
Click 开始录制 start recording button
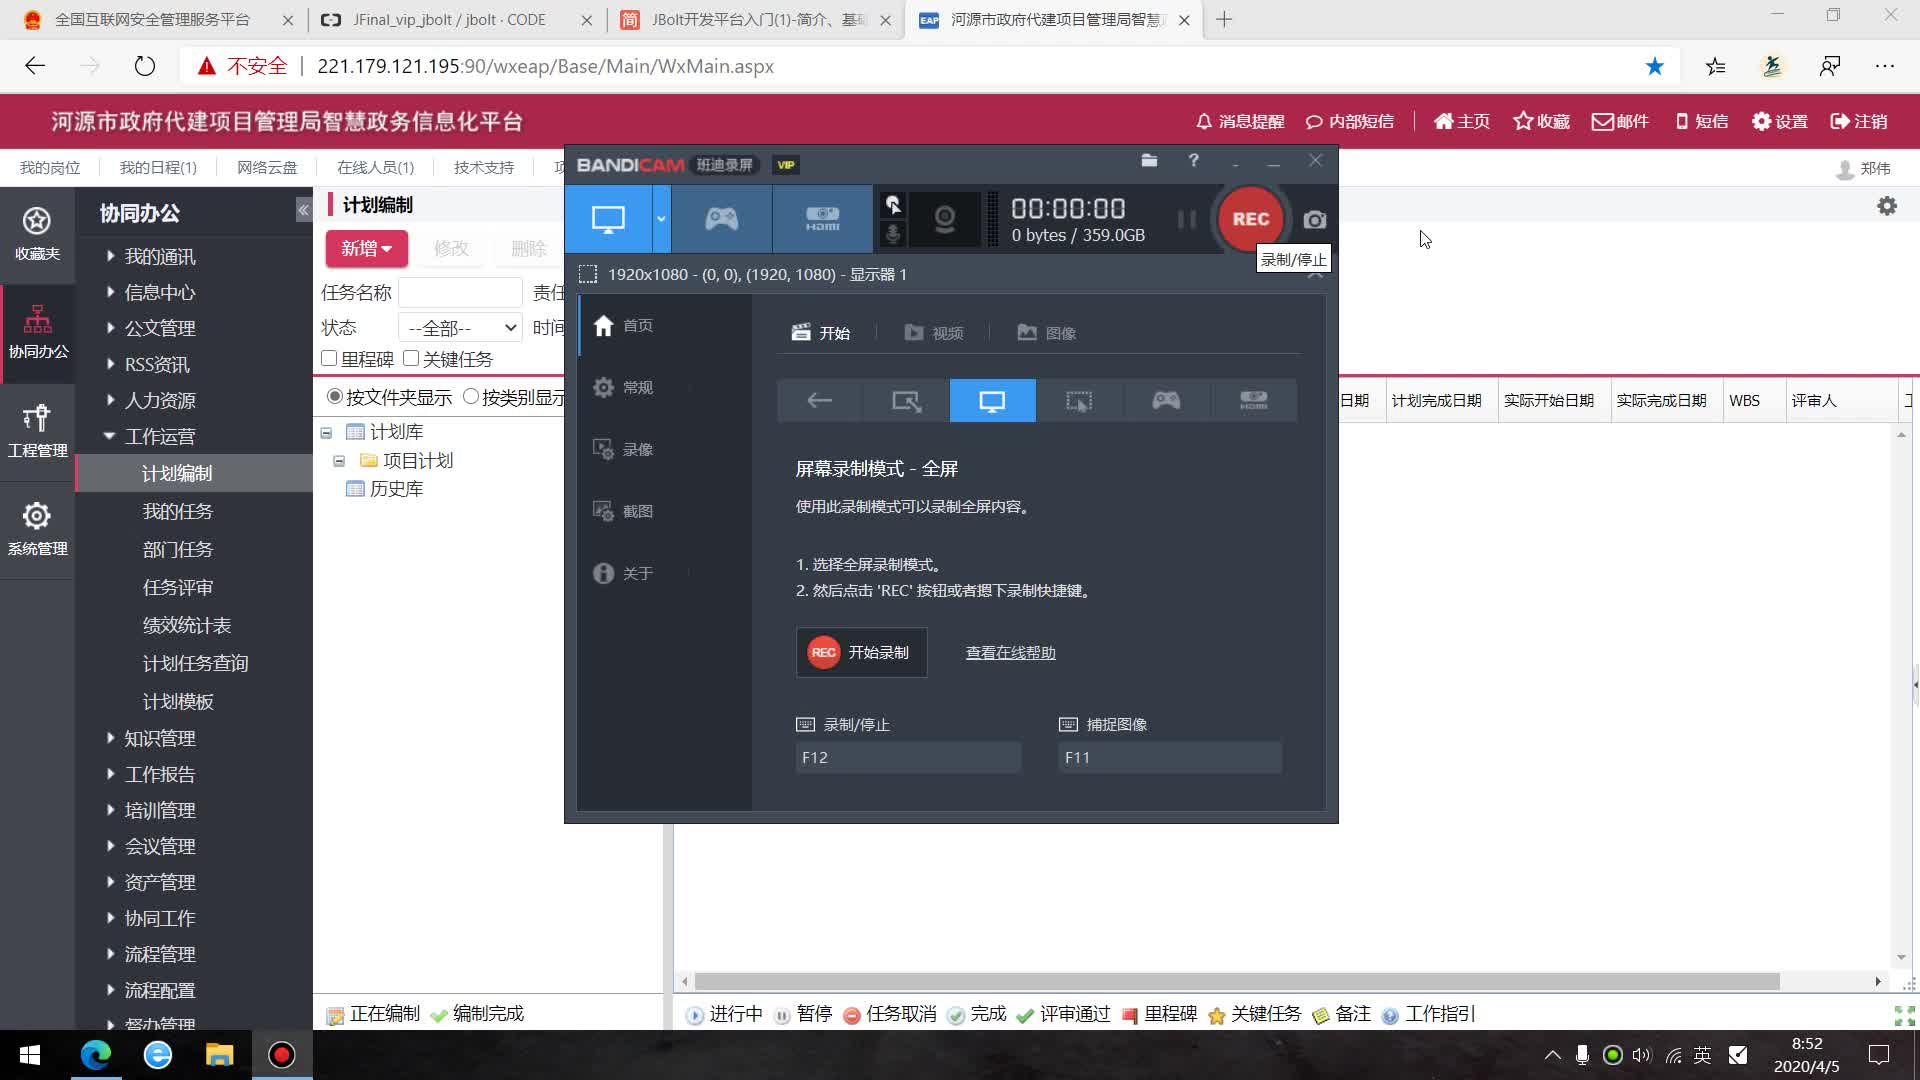(x=861, y=653)
